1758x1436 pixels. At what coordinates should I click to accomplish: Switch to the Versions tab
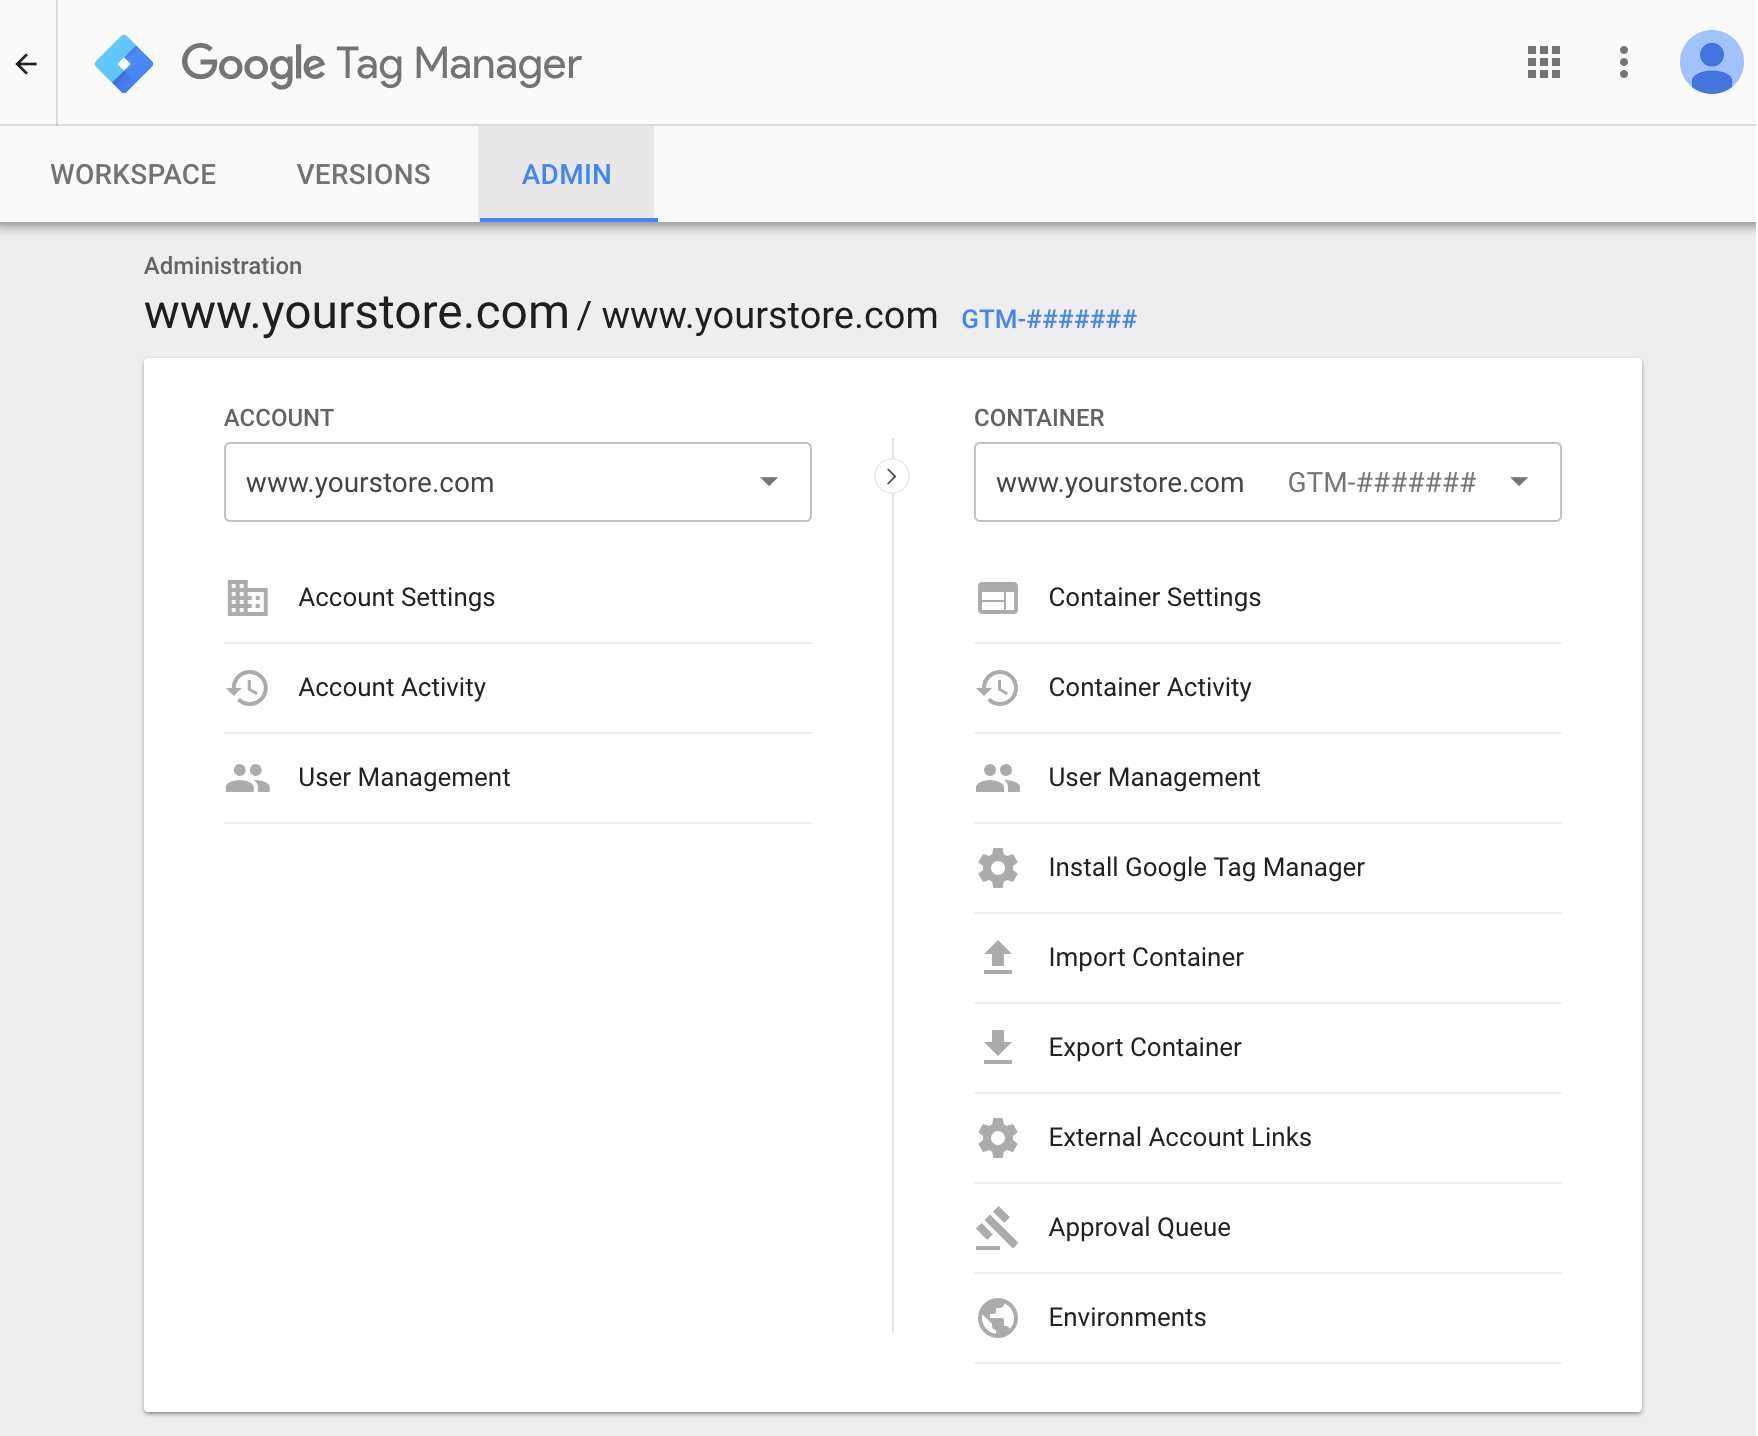[363, 174]
